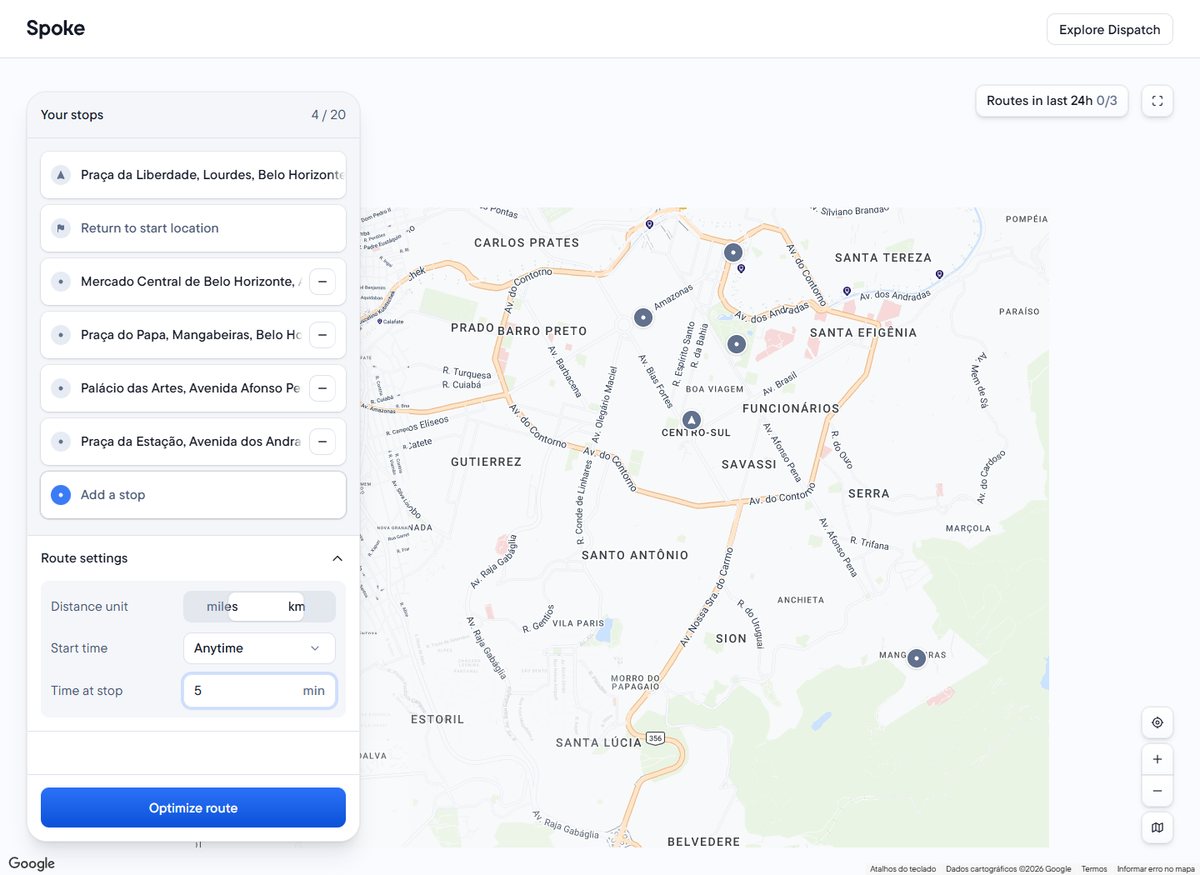This screenshot has height=875, width=1200.
Task: Click the Time at stop field
Action: pyautogui.click(x=259, y=690)
